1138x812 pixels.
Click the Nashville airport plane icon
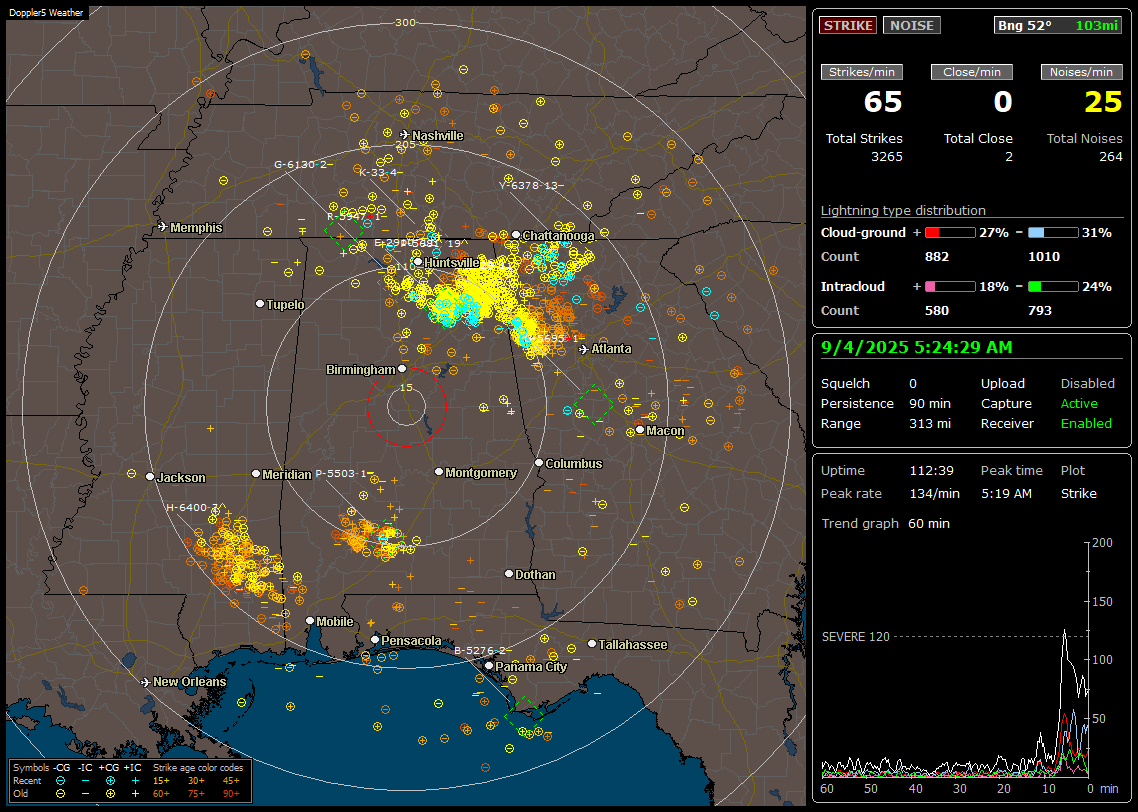pyautogui.click(x=405, y=134)
